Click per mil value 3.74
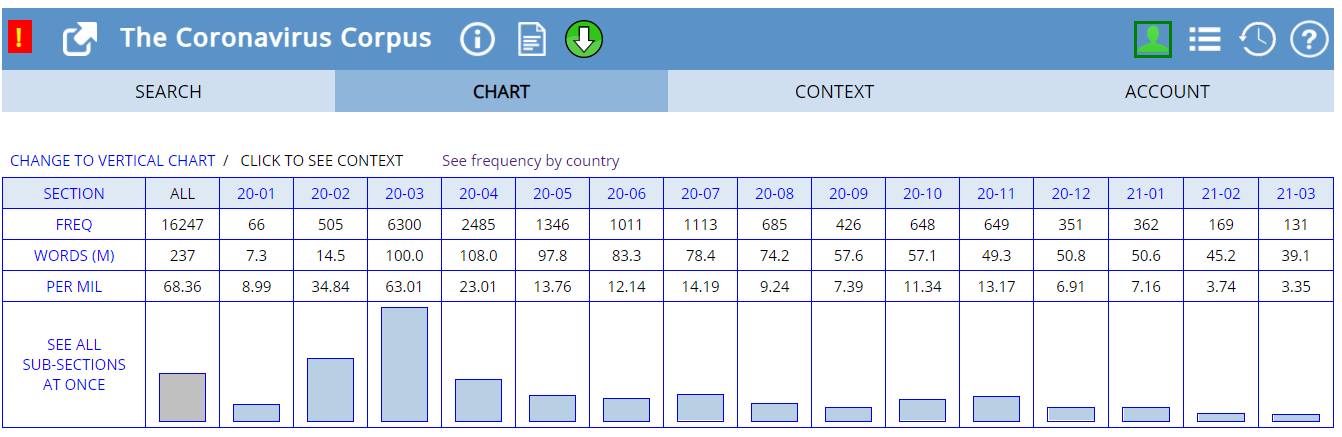 [x=1220, y=286]
